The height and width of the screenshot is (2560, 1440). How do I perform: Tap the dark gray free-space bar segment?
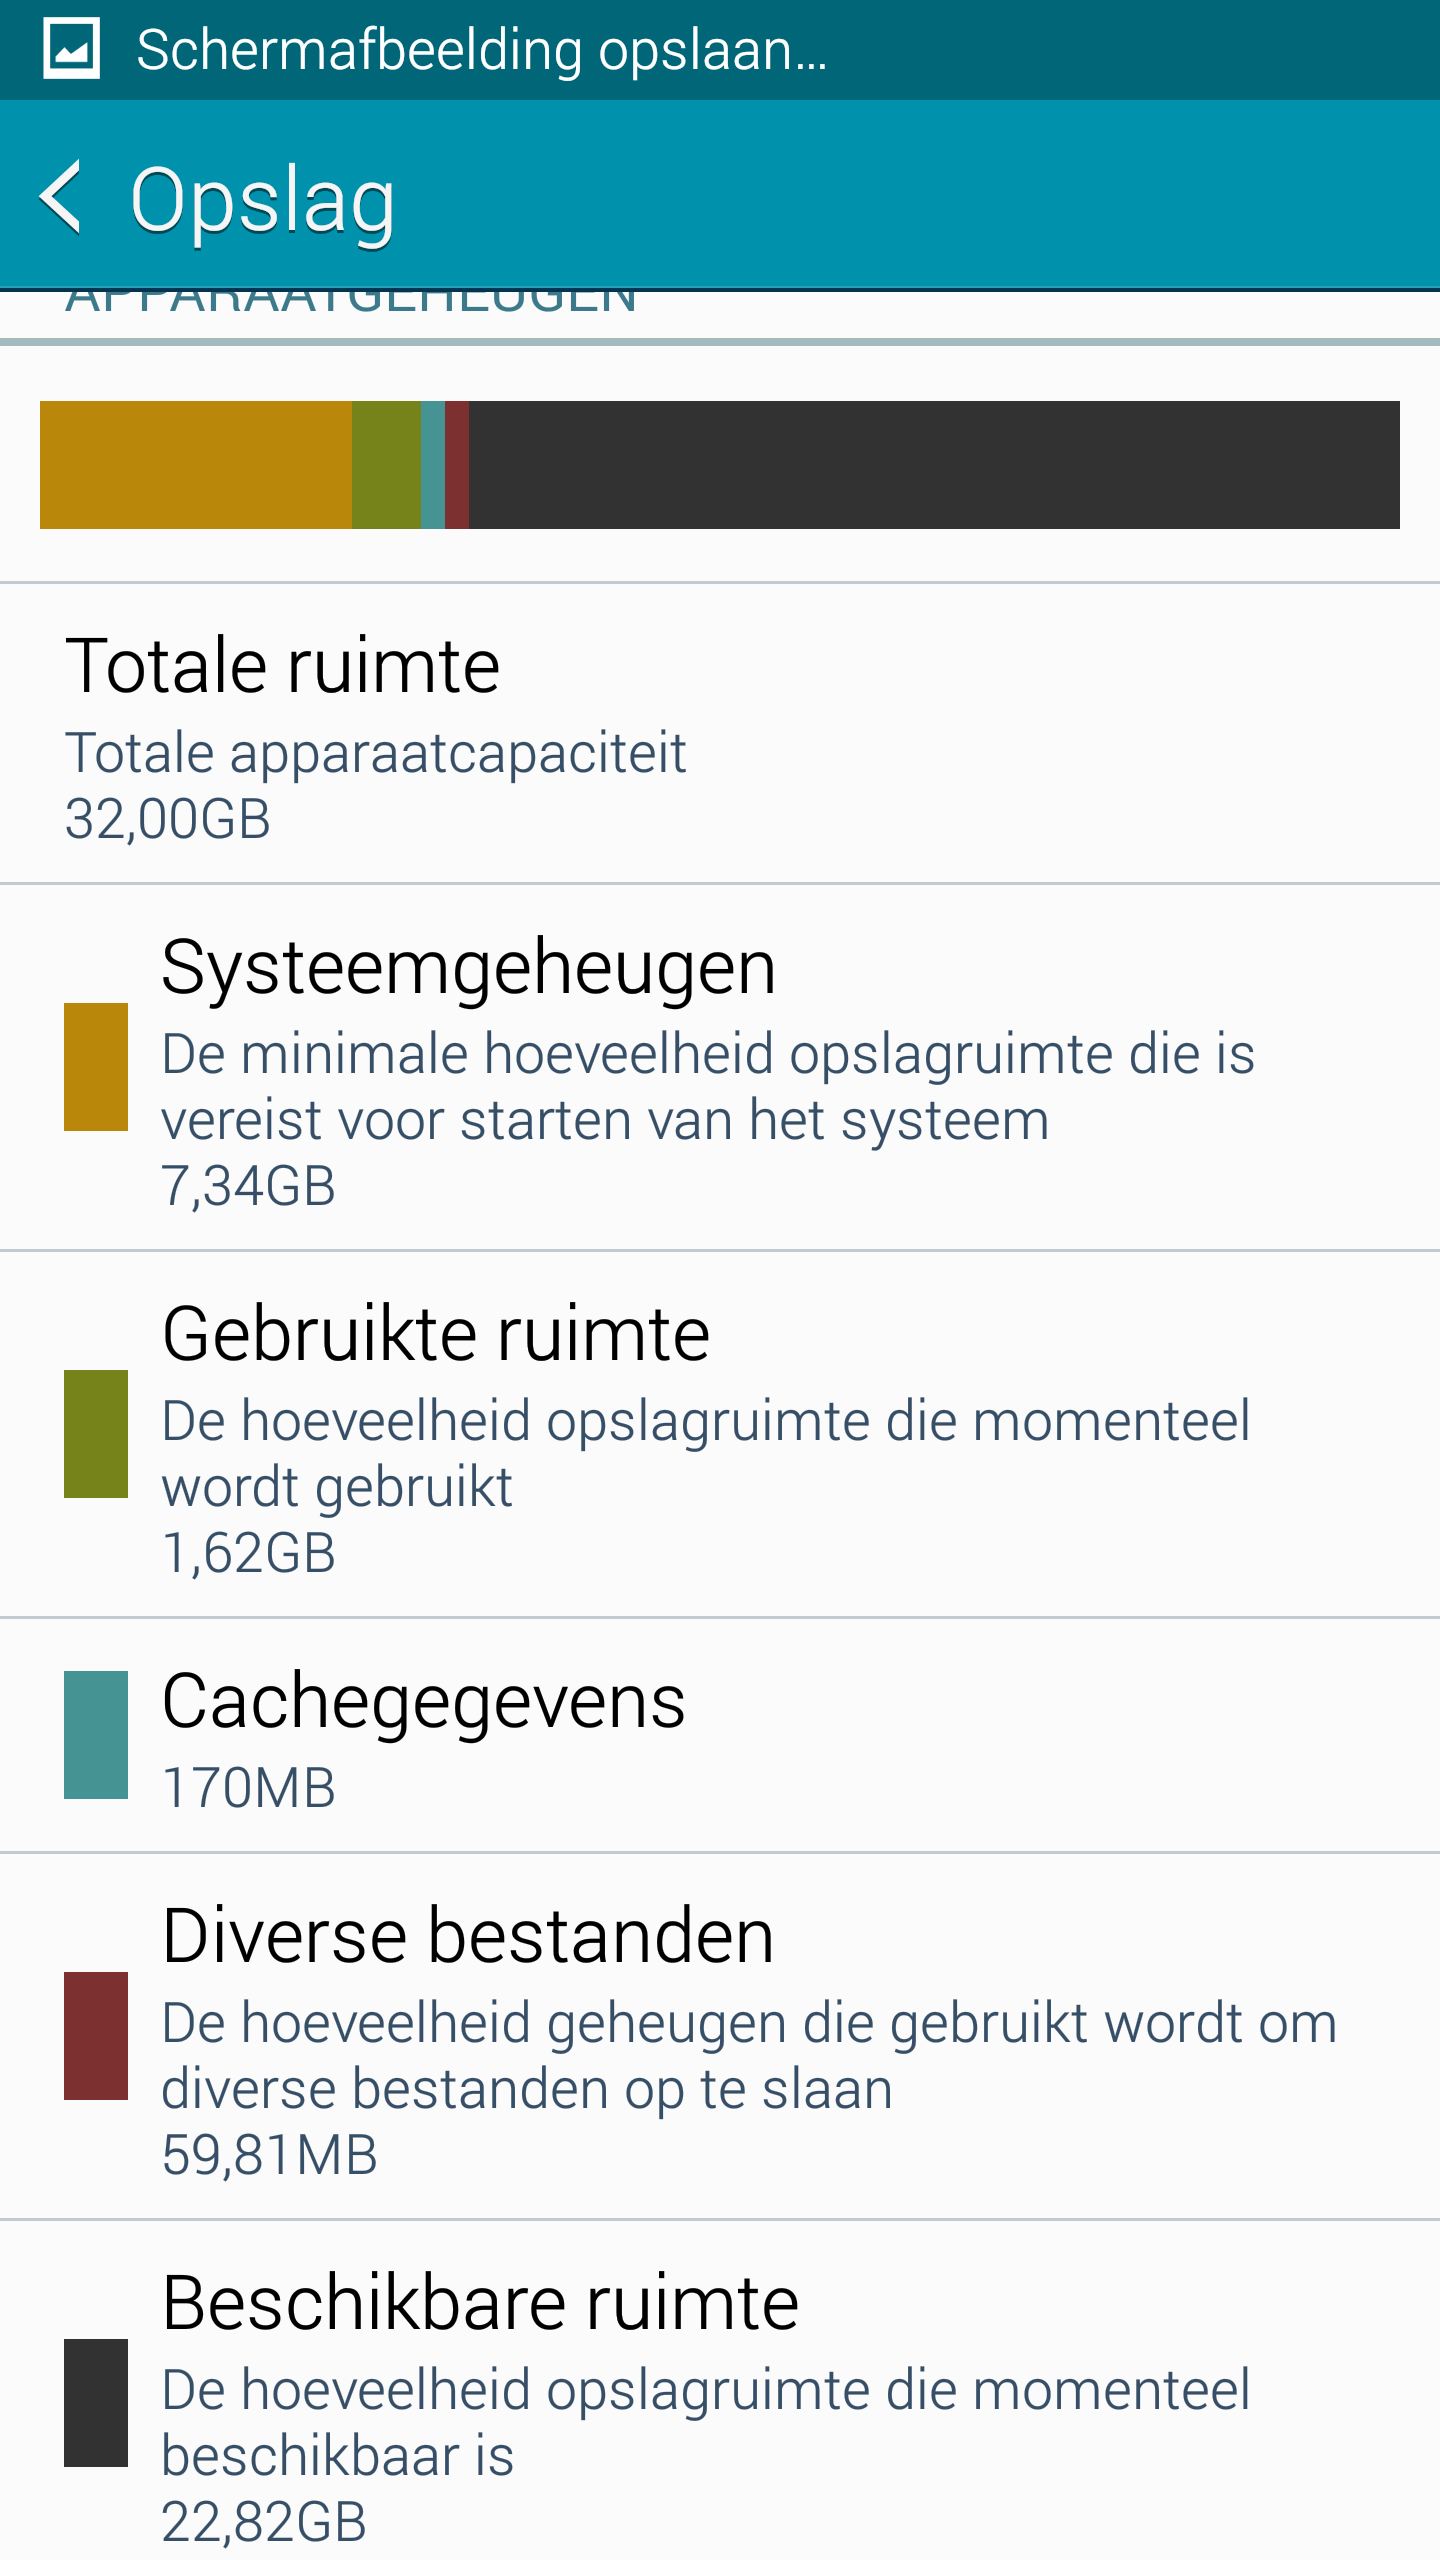(x=934, y=465)
